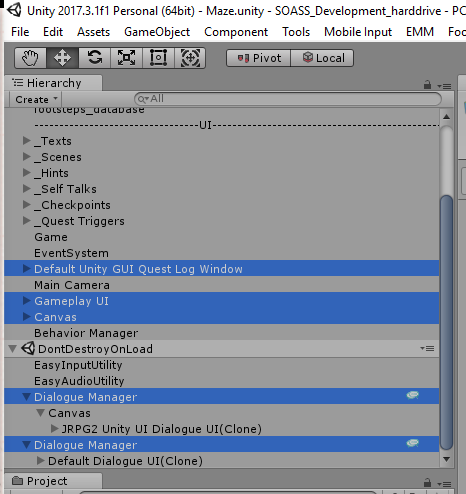
Task: Click the Unity logo in title bar
Action: 15,10
